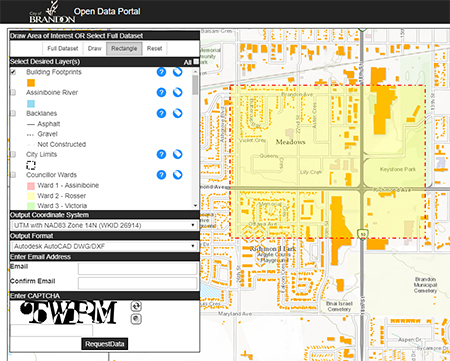The image size is (450, 361).
Task: Uncheck the Building Footprints layer checkbox
Action: pos(13,72)
